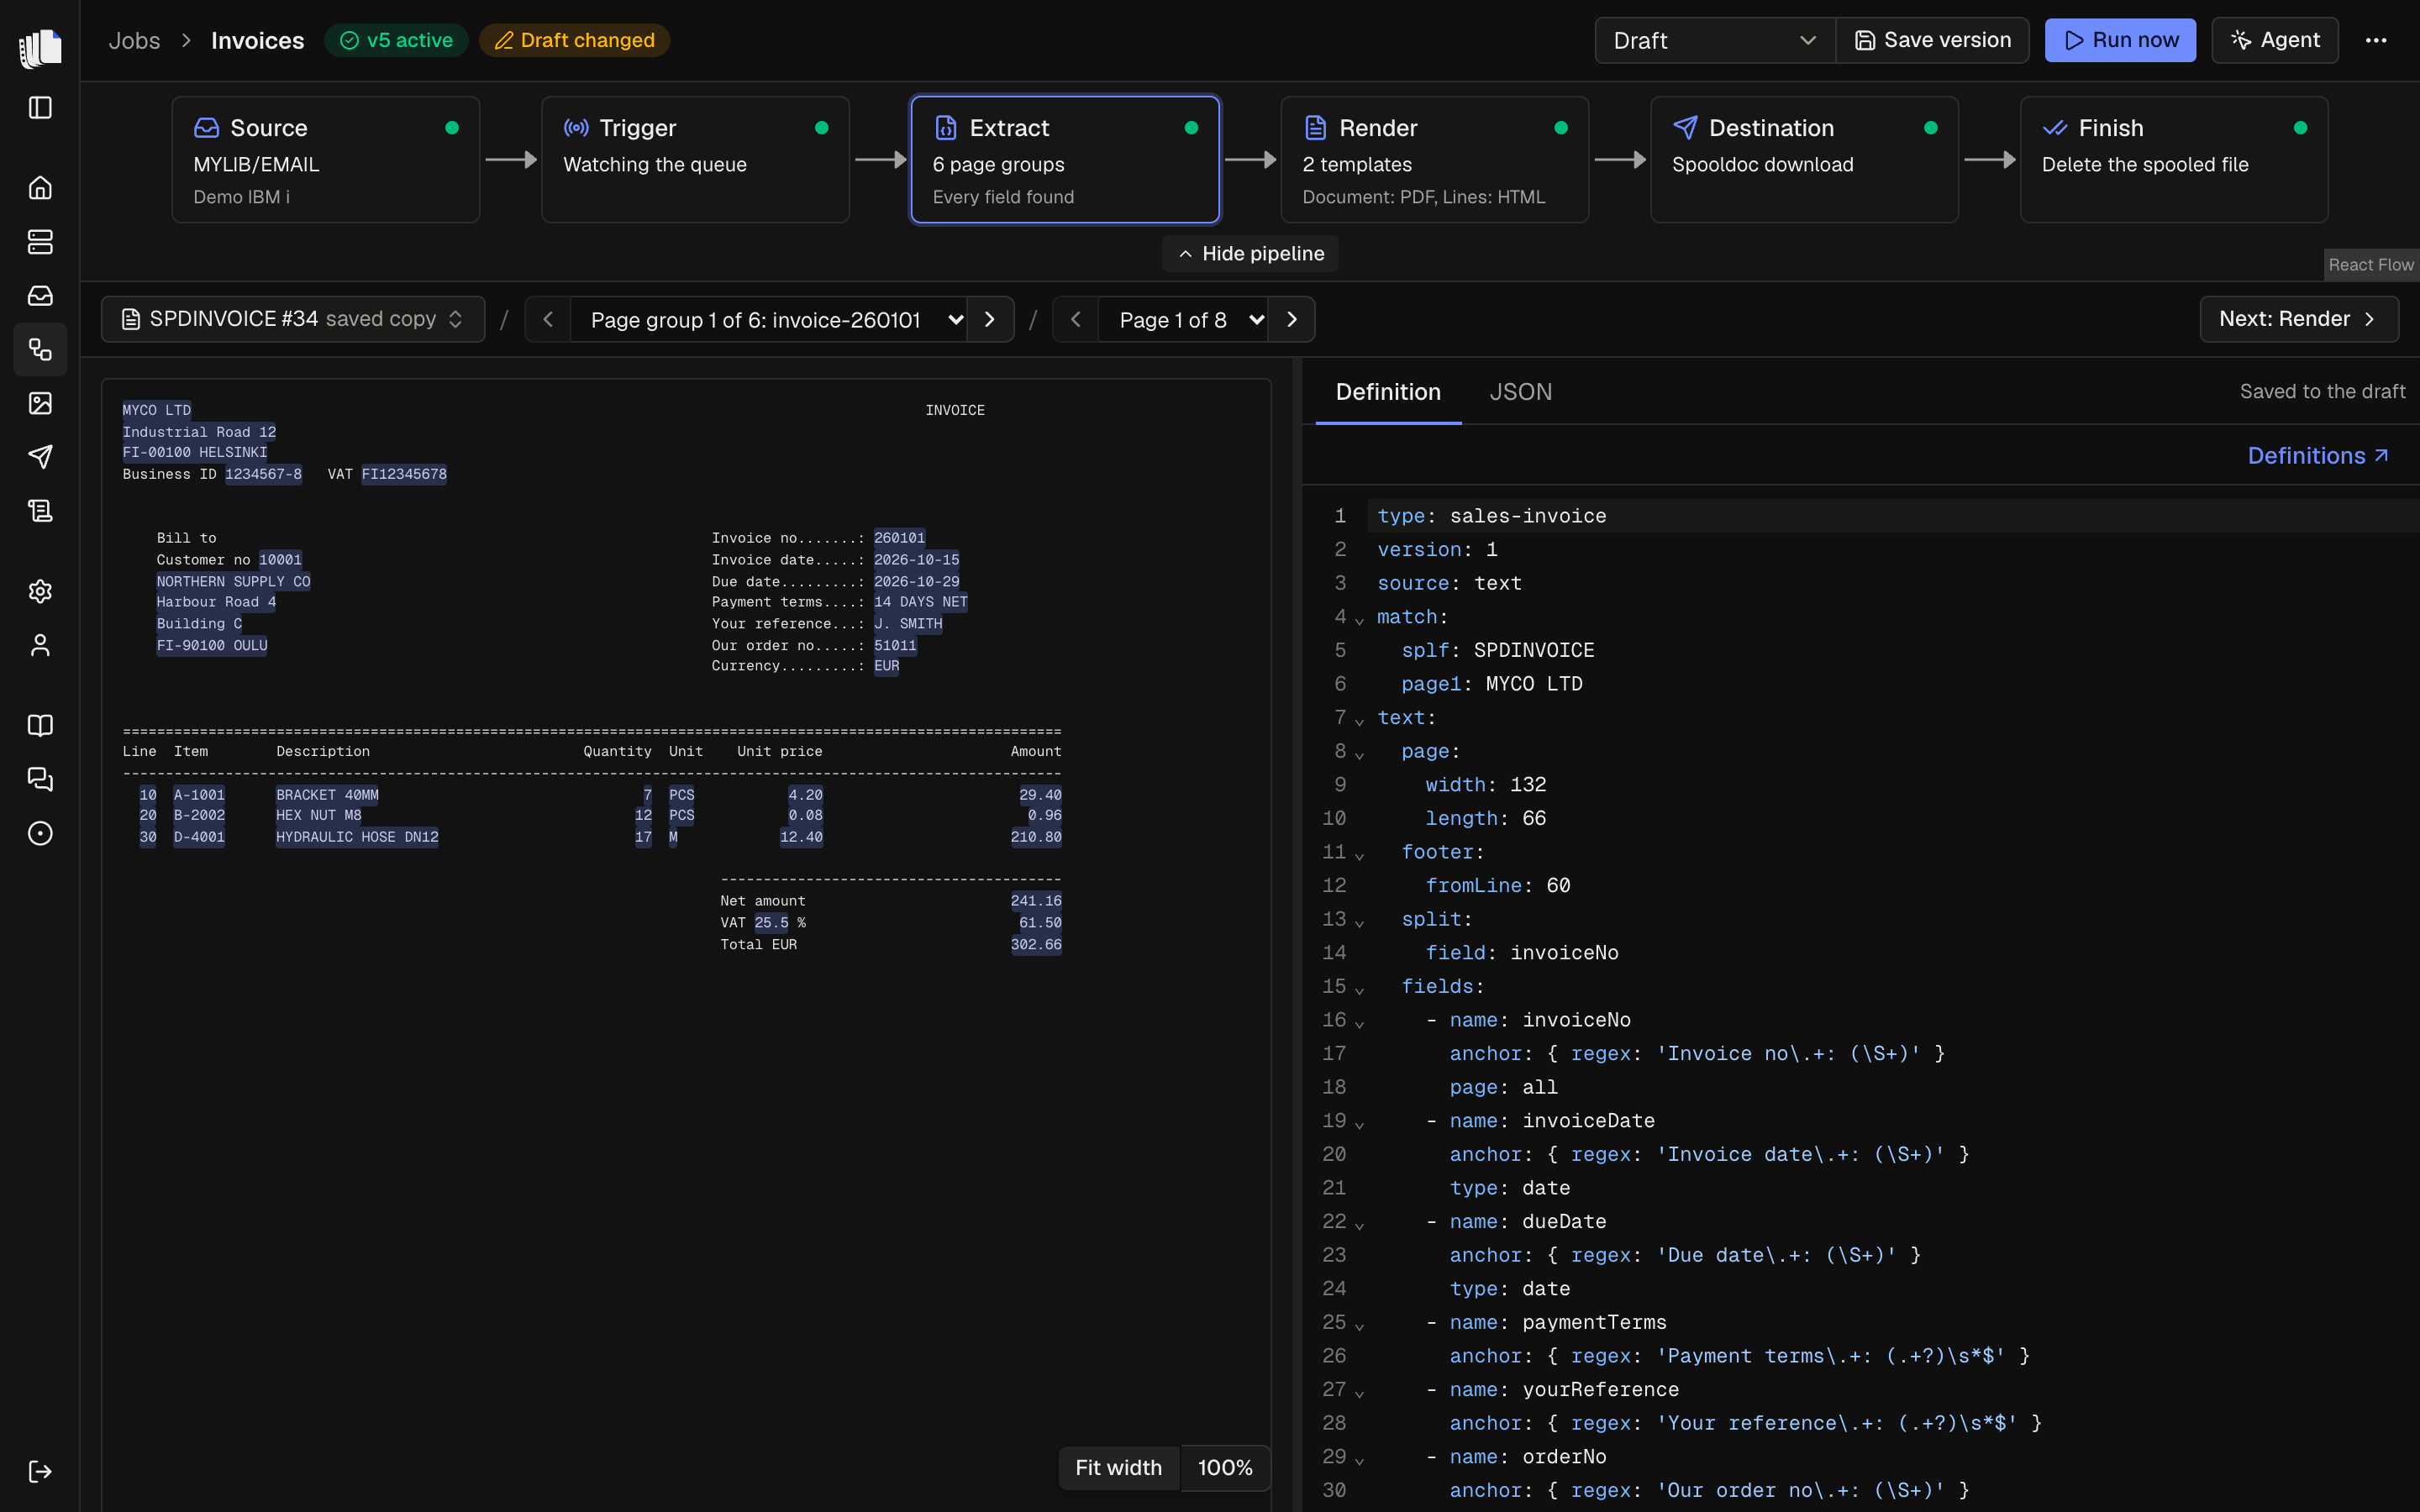
Task: Open the scroll logs sidebar icon
Action: 40,511
